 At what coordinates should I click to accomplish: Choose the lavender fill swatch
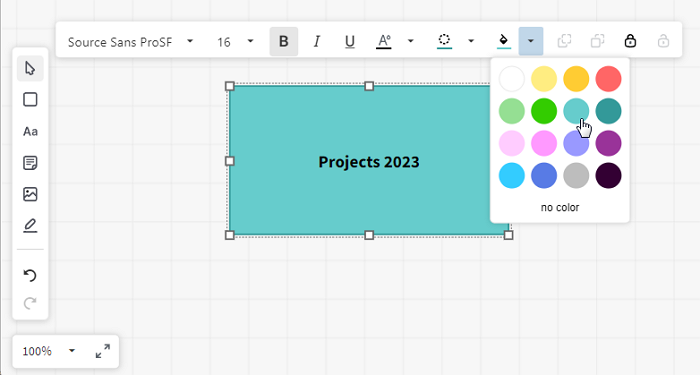(x=576, y=143)
